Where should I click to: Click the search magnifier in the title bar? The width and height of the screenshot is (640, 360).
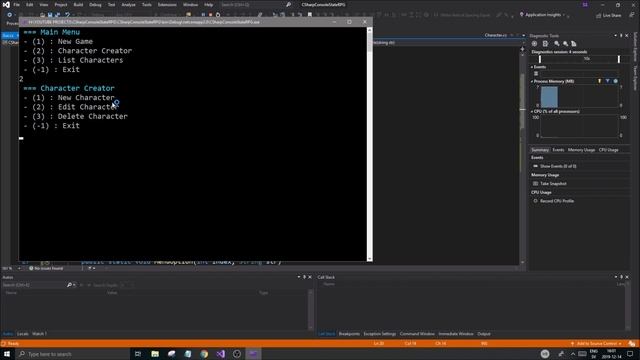(x=289, y=4)
